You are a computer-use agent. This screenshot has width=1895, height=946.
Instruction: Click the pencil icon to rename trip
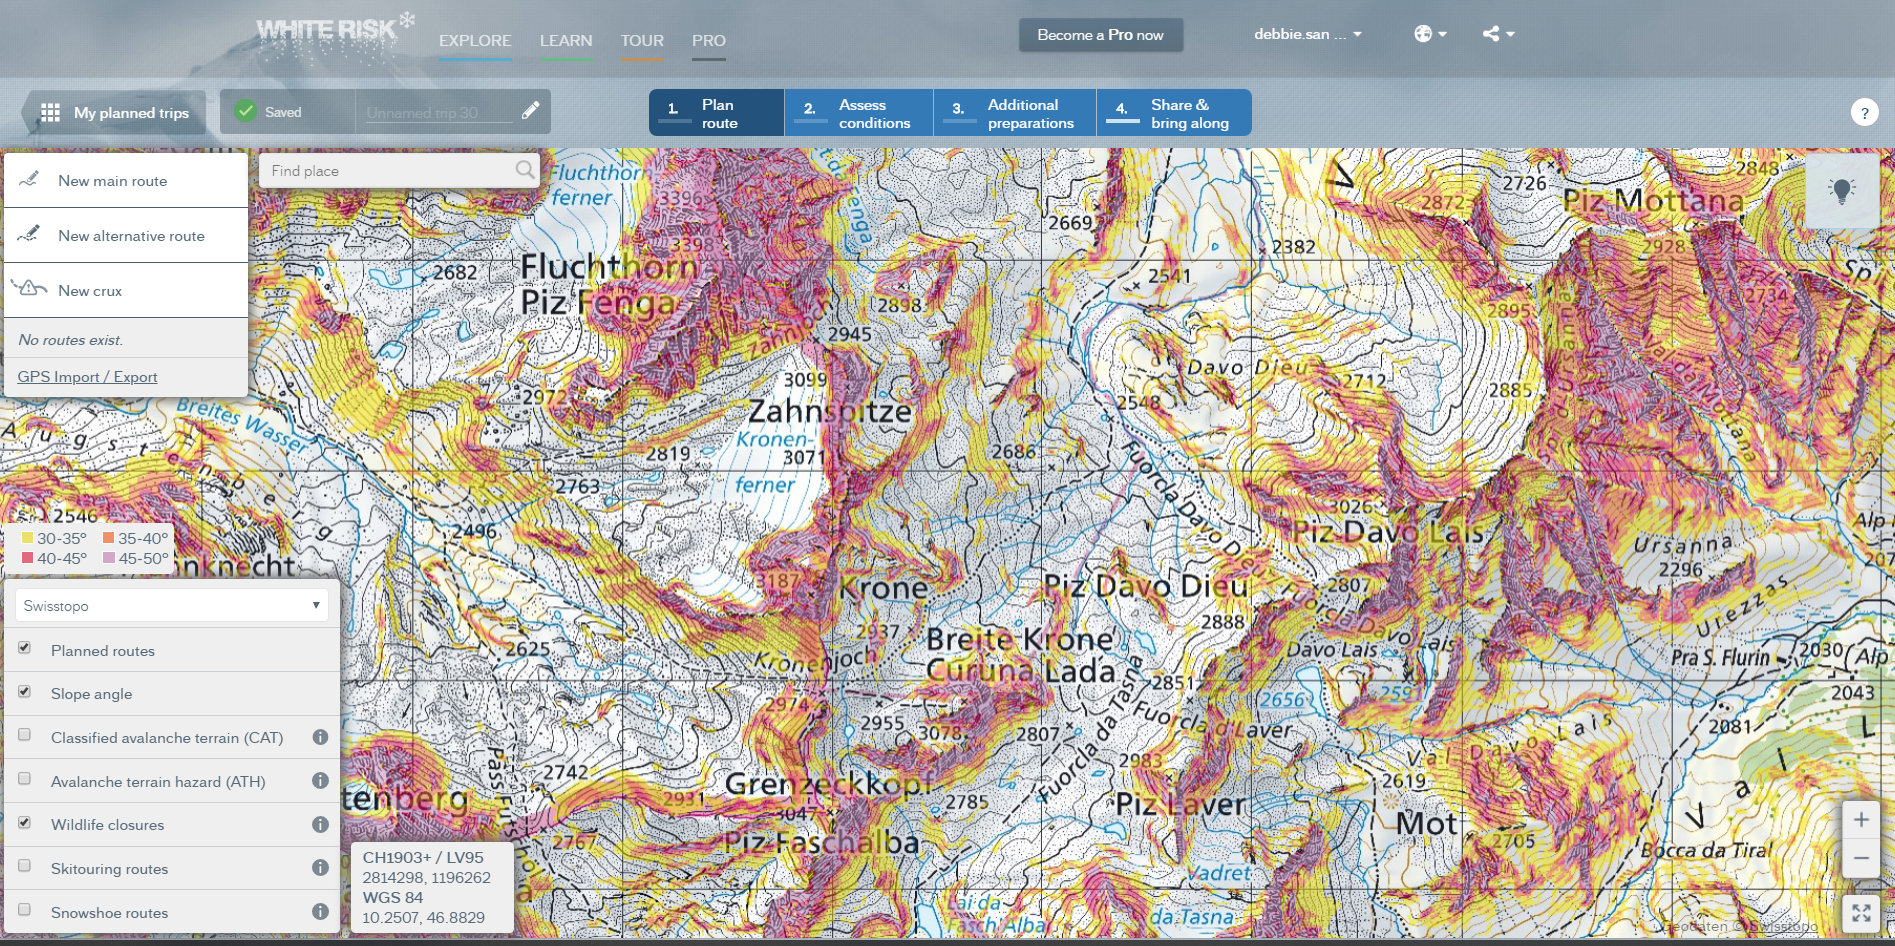click(531, 111)
